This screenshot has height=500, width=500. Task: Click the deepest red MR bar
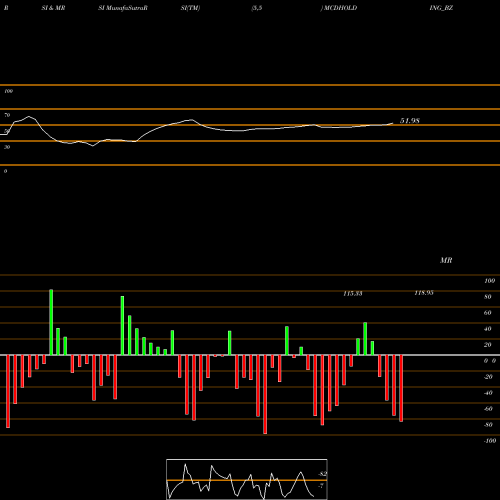pos(265,394)
